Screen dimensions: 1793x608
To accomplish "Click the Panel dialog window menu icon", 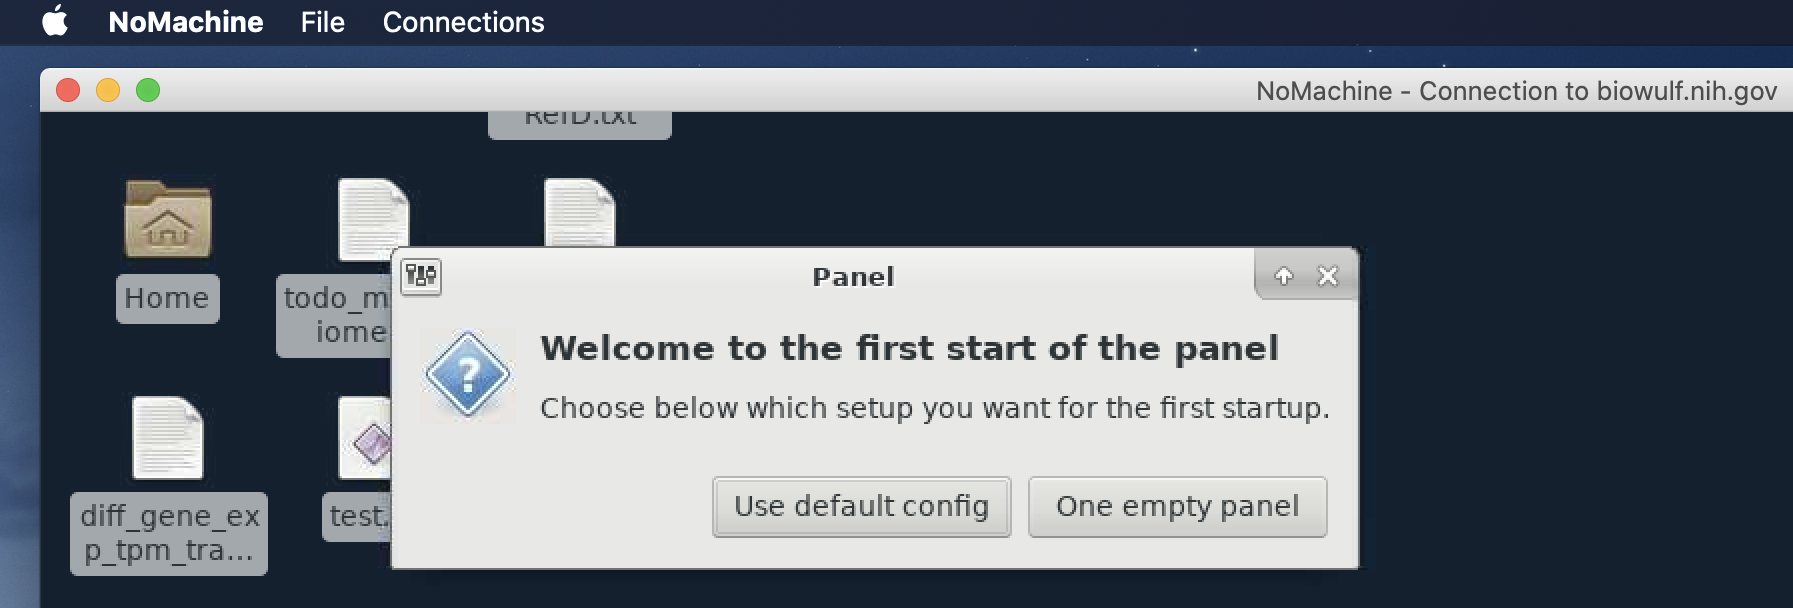I will pos(421,276).
